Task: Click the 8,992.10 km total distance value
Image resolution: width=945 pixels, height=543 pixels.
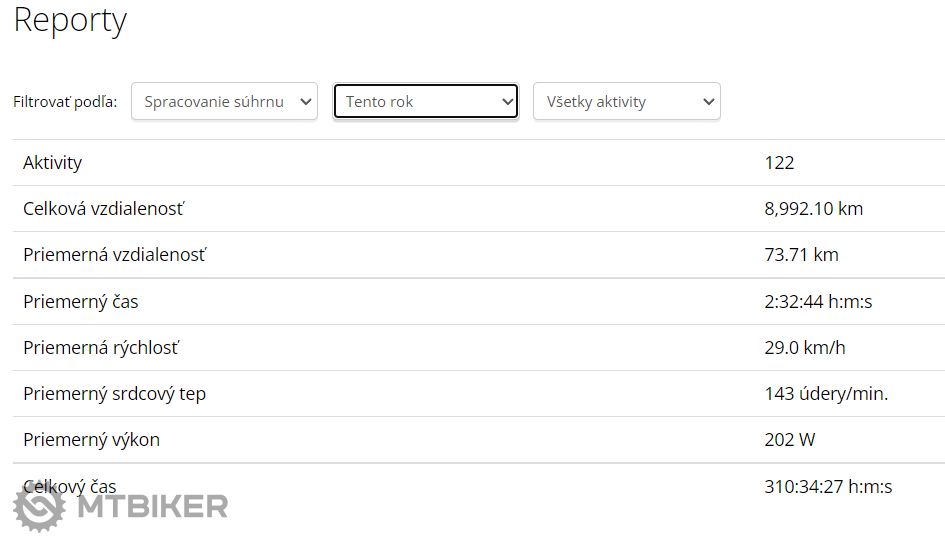Action: coord(813,209)
